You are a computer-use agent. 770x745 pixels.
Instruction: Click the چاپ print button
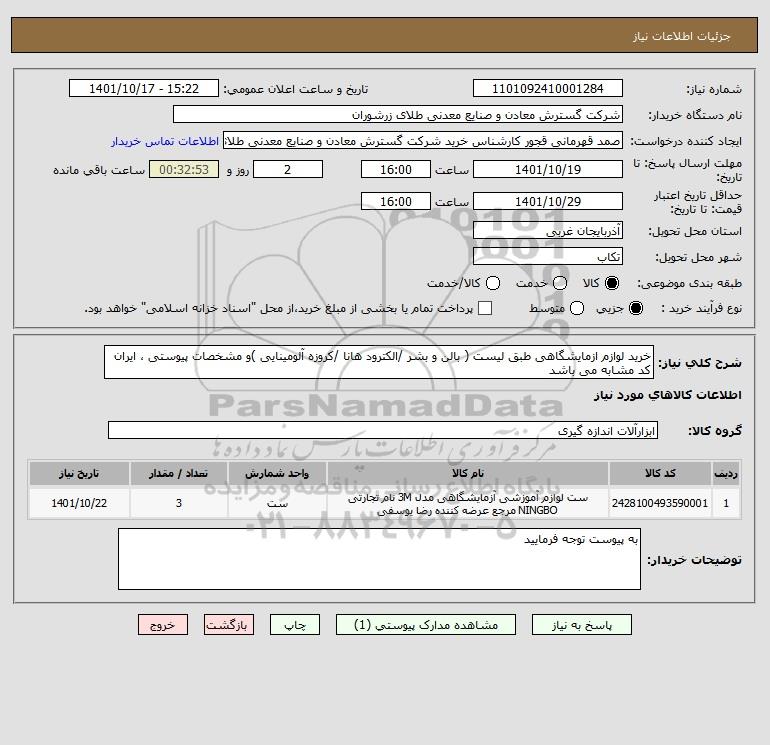coord(295,625)
